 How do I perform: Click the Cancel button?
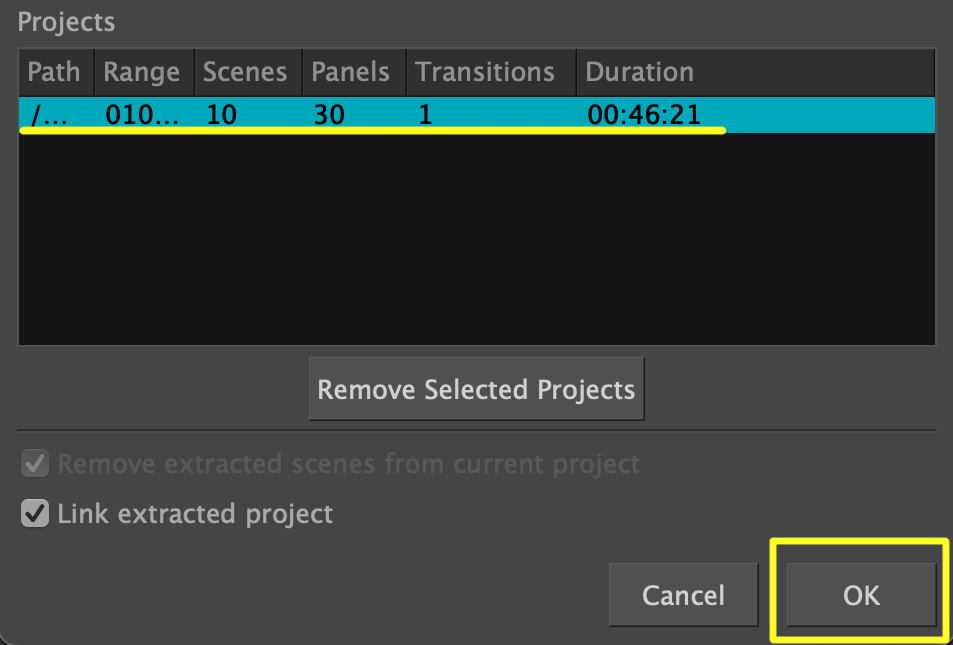[683, 595]
